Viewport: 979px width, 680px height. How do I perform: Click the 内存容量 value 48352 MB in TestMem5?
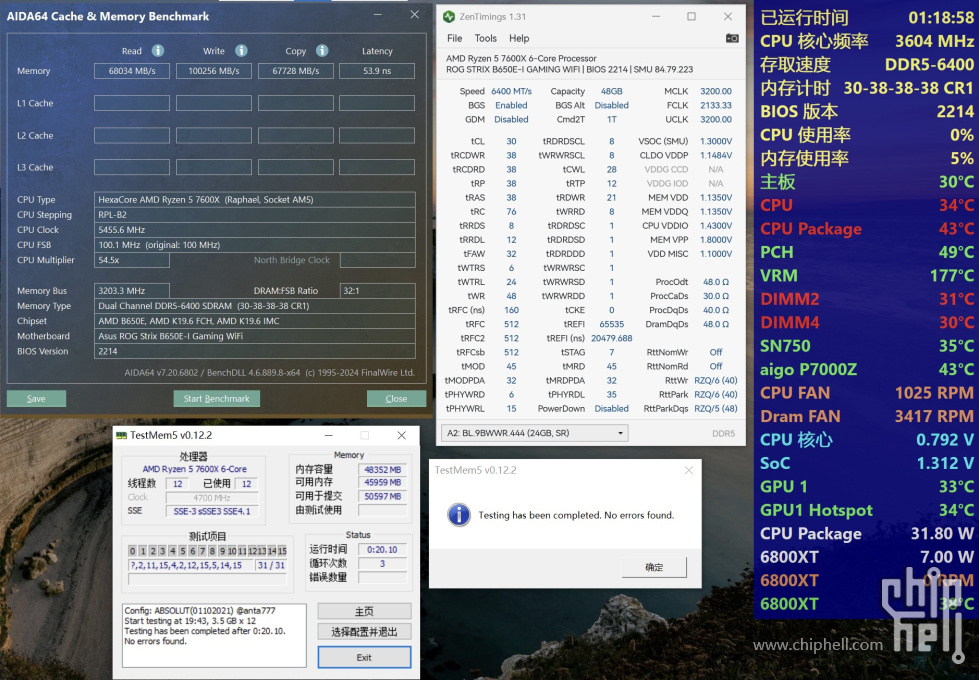click(x=383, y=470)
